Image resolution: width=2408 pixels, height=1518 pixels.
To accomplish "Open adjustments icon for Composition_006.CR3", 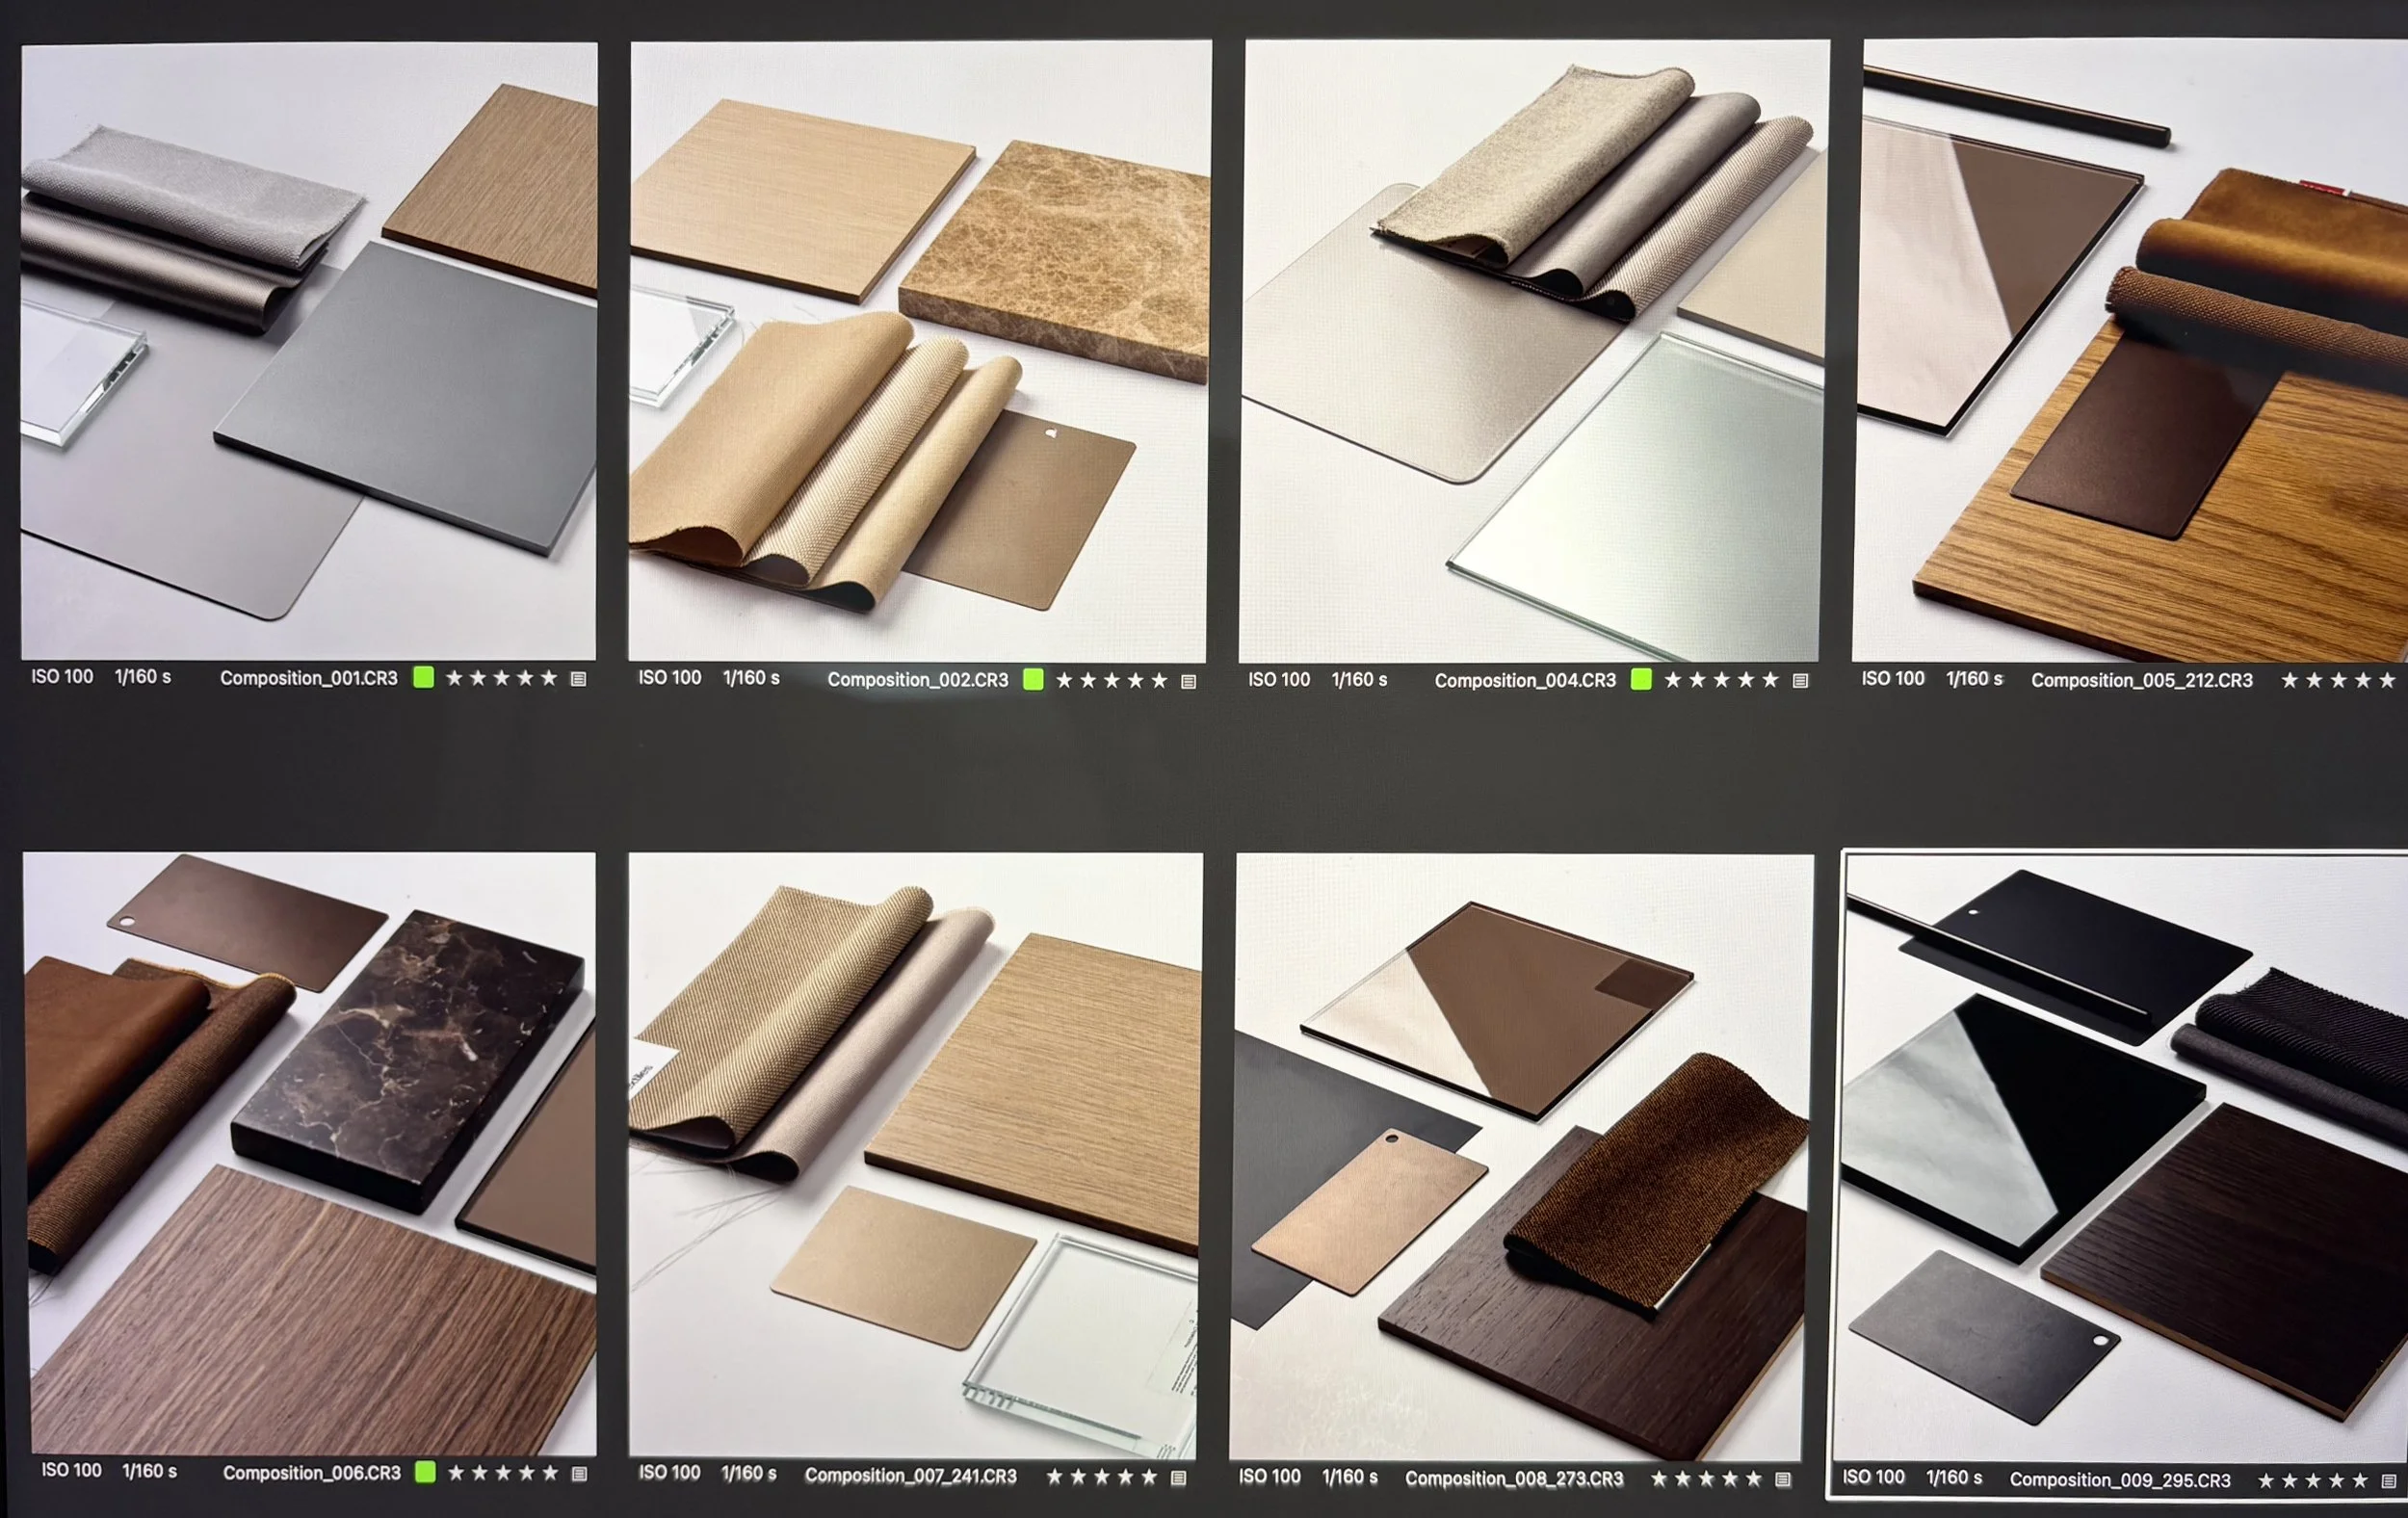I will pos(579,1474).
